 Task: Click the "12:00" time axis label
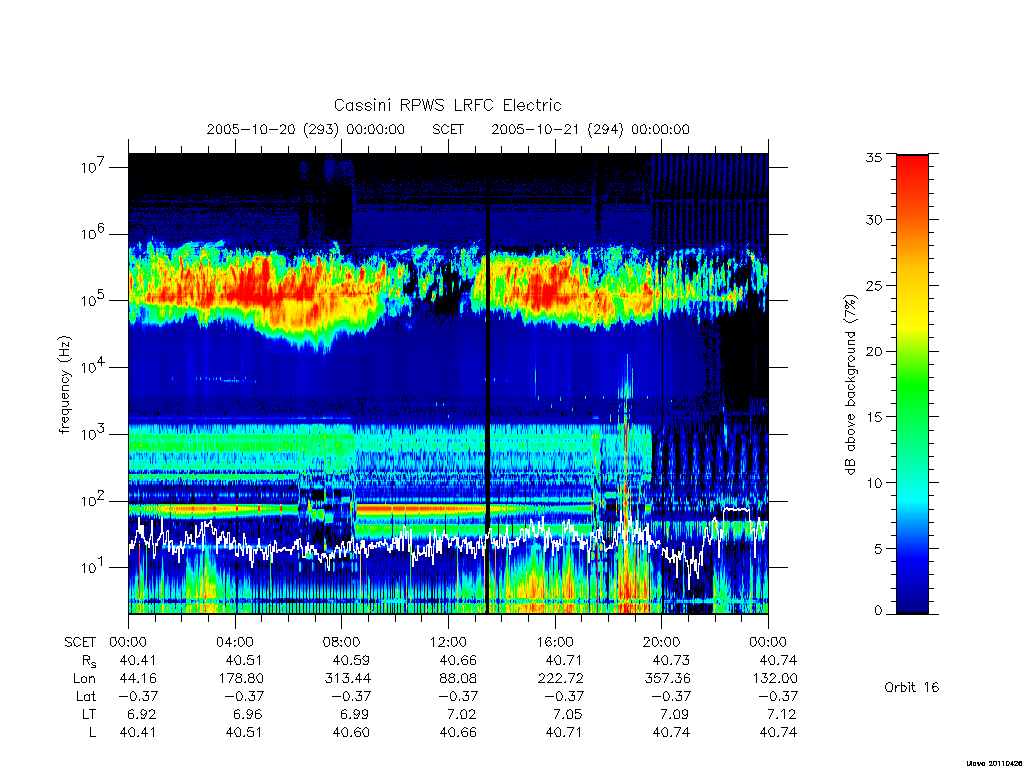(x=448, y=642)
